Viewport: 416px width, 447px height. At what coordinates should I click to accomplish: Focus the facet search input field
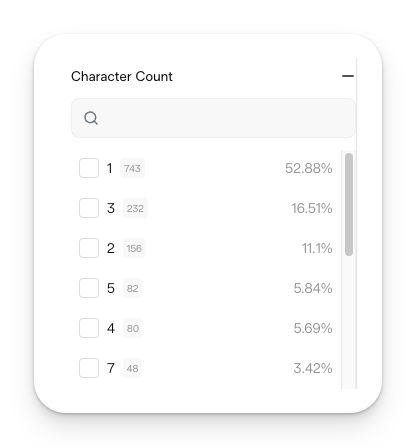click(x=213, y=118)
